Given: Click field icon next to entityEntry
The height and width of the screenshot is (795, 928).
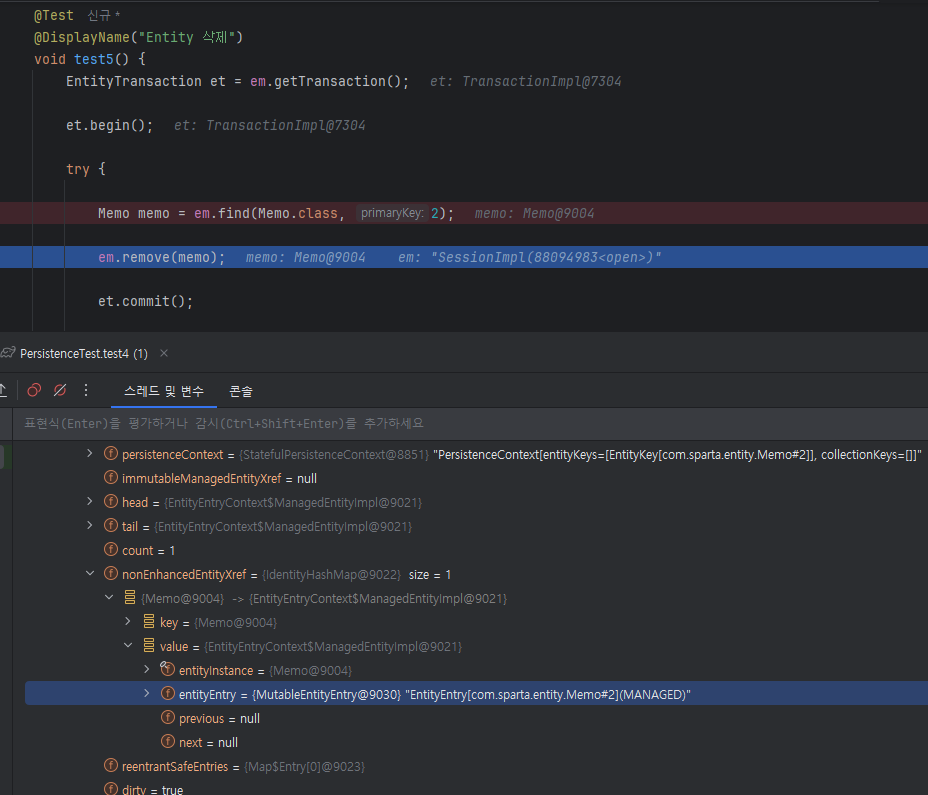Looking at the screenshot, I should click(x=168, y=693).
